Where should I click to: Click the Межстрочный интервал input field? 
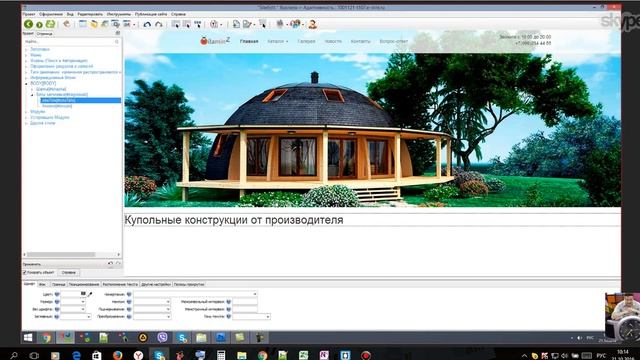pyautogui.click(x=245, y=309)
